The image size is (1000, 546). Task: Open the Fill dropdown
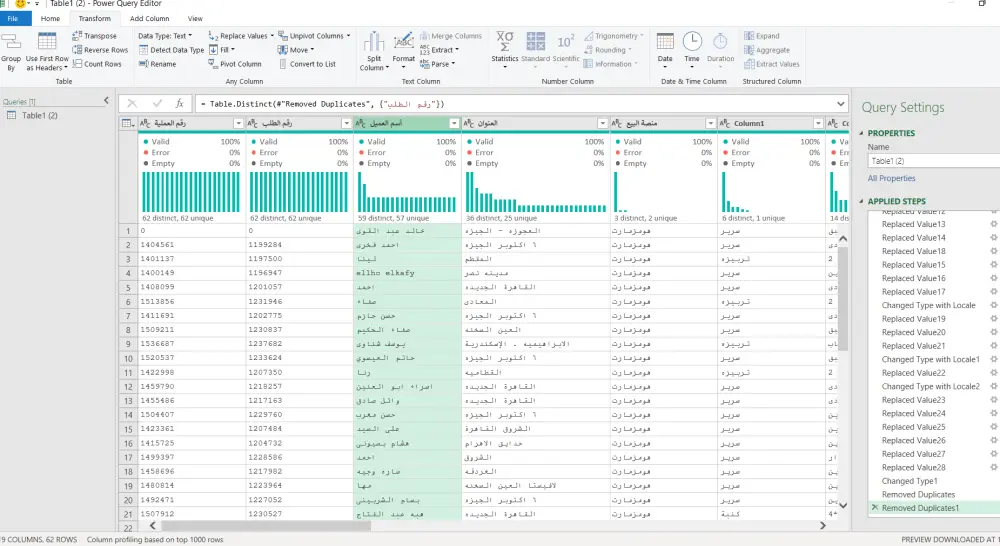click(222, 50)
